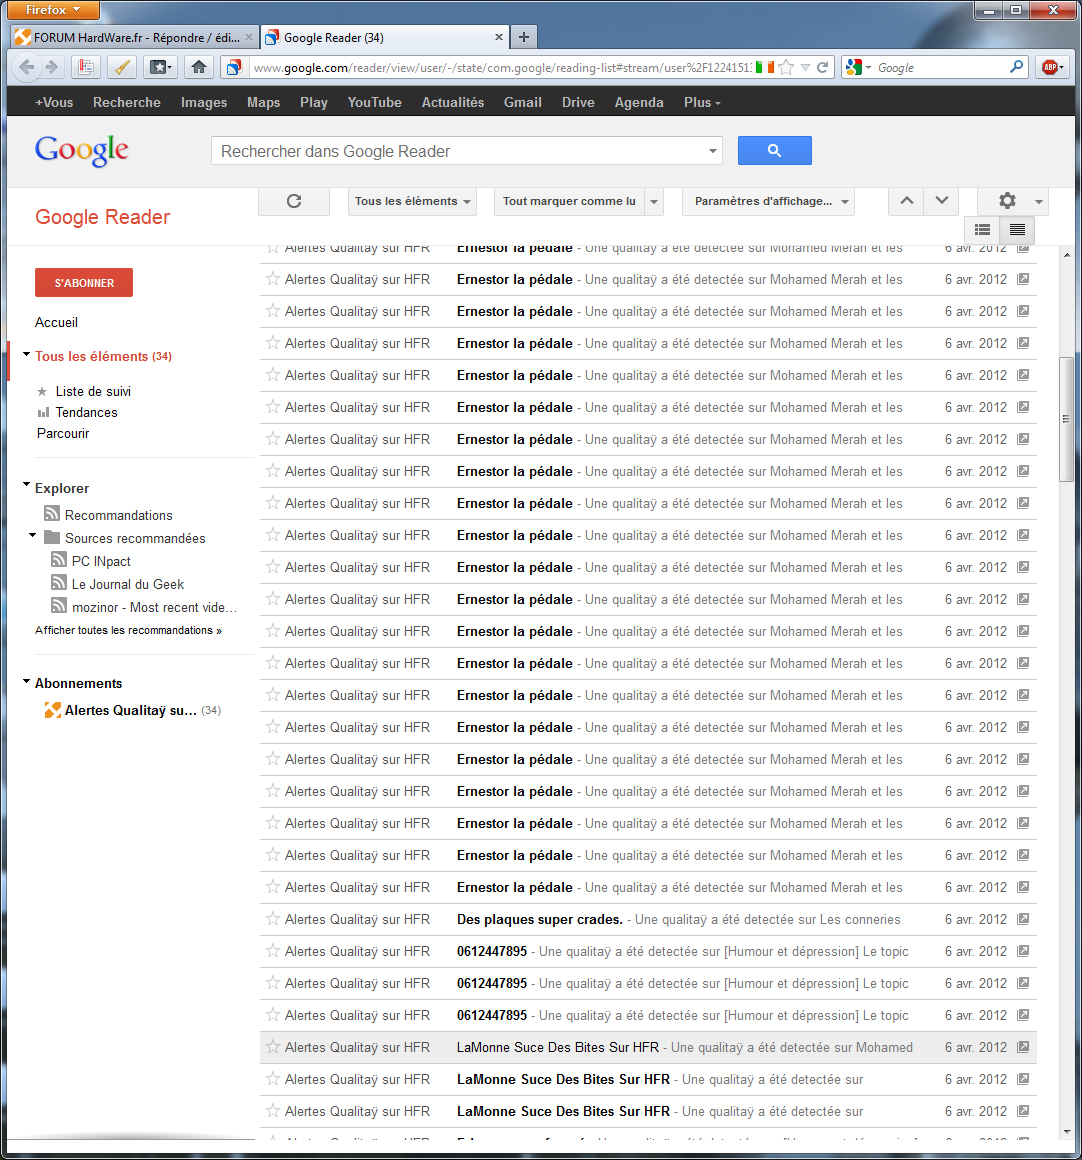
Task: Click the 'Rechercher dans Google Reader' field
Action: (467, 151)
